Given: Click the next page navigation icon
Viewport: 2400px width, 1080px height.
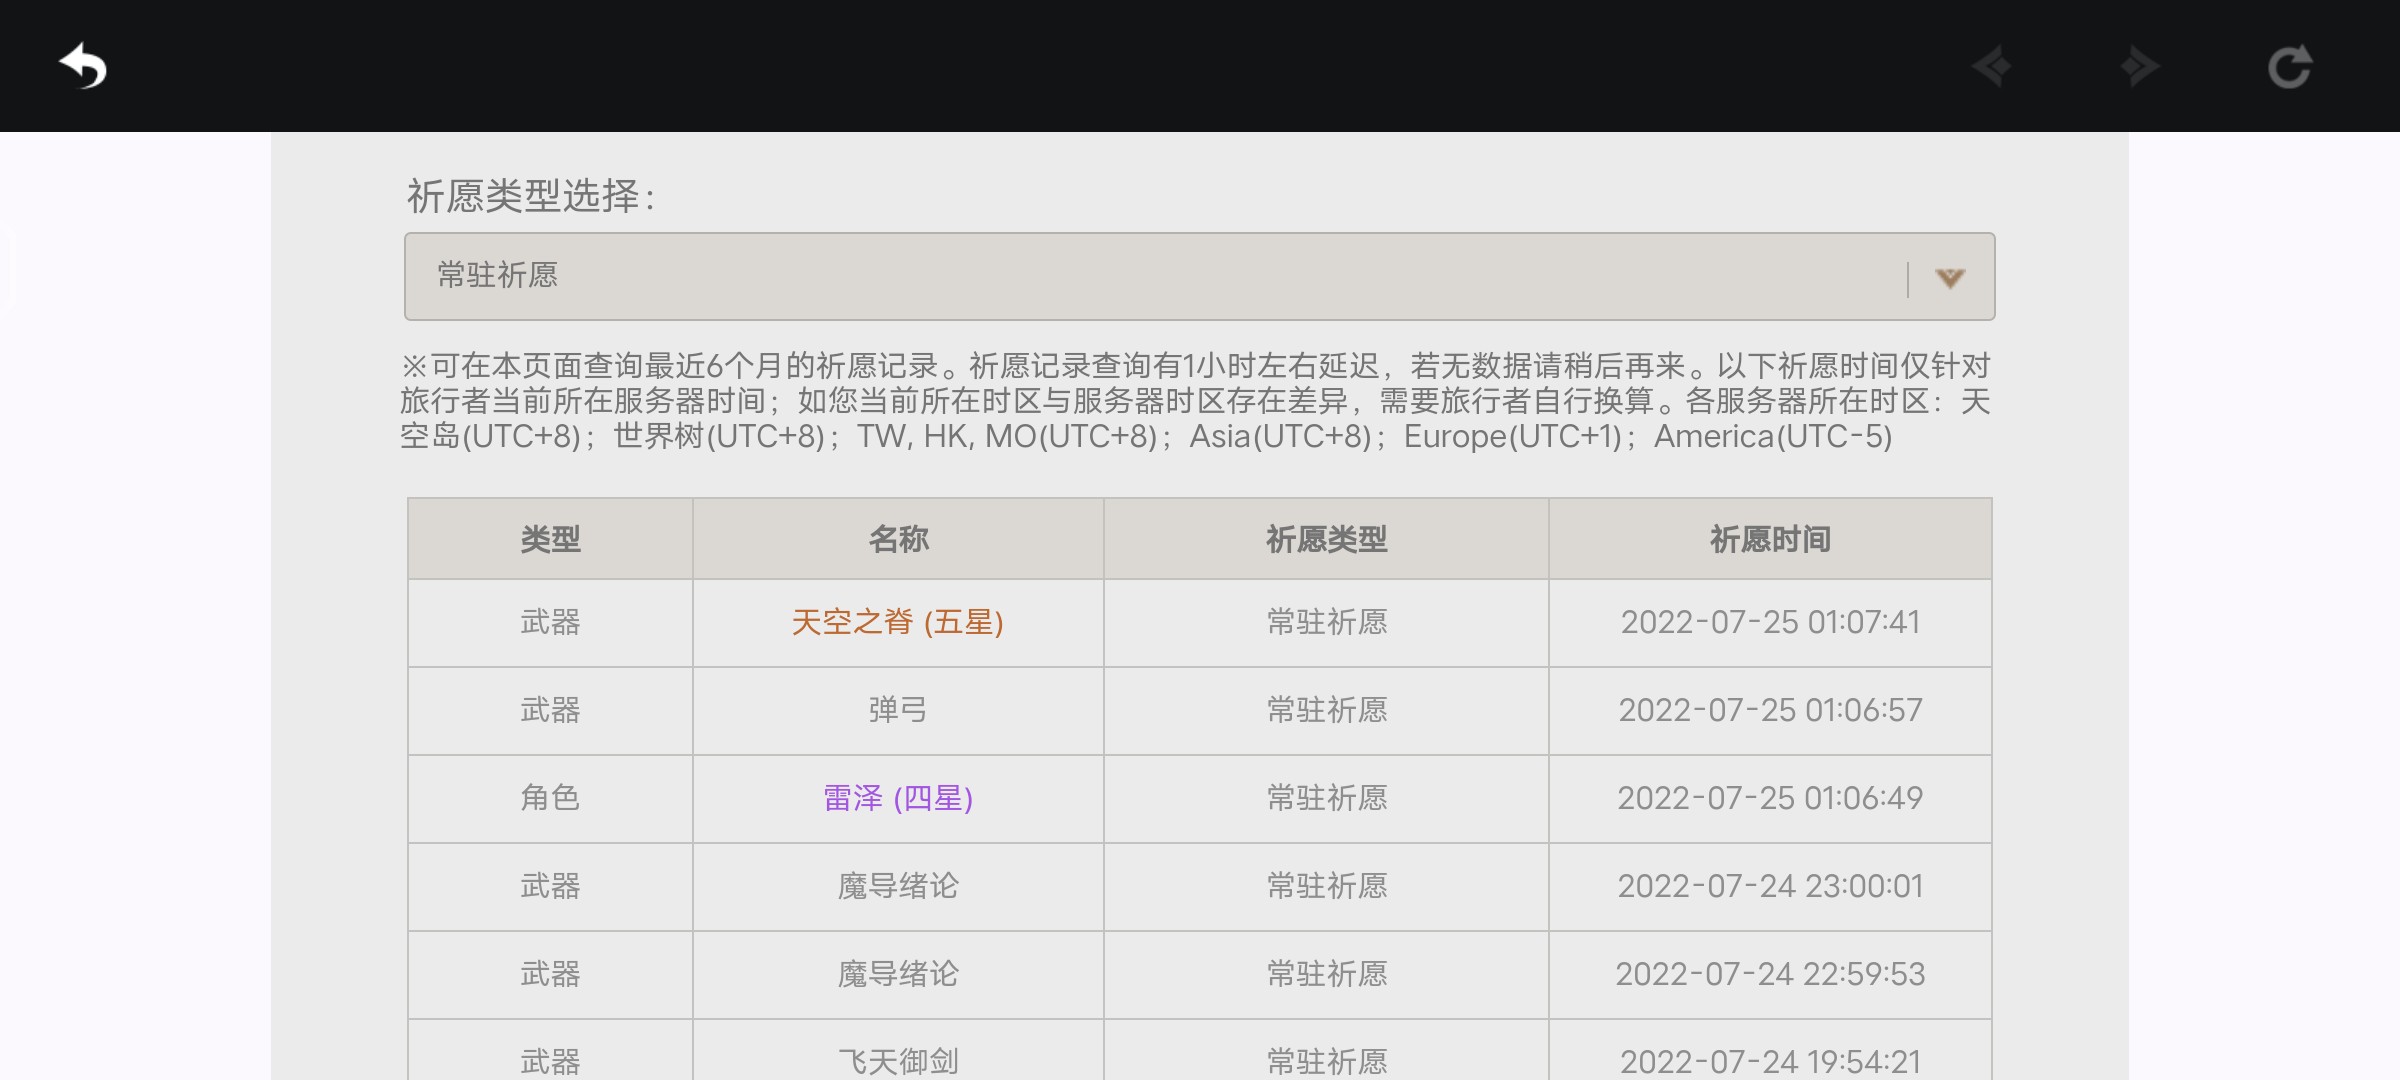Looking at the screenshot, I should tap(2139, 67).
